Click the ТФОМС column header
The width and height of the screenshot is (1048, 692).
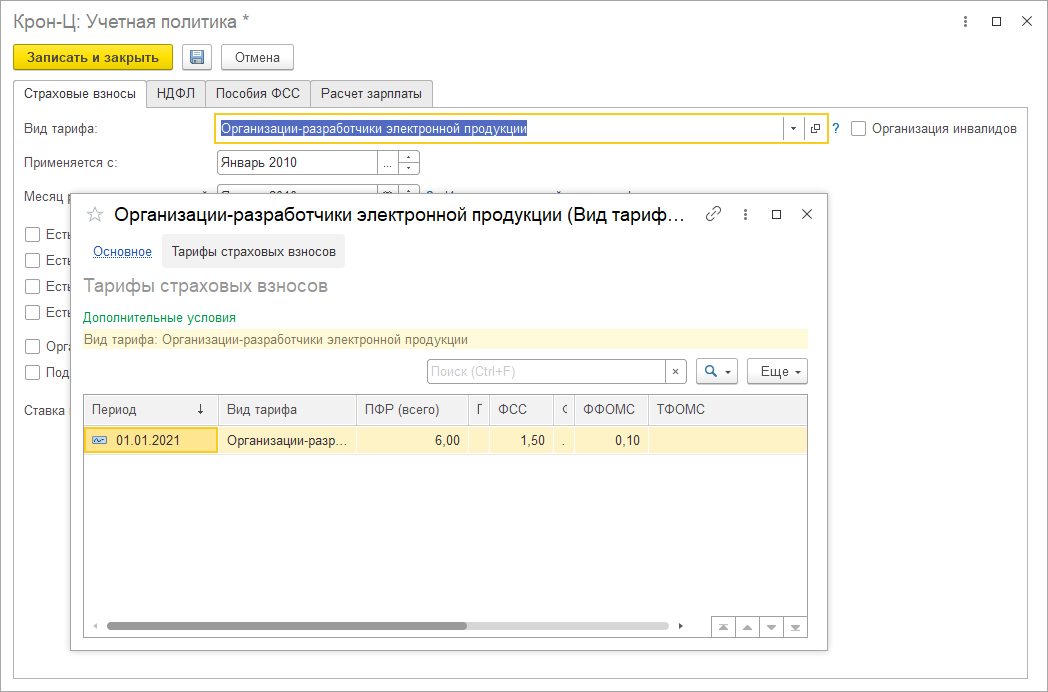(727, 410)
